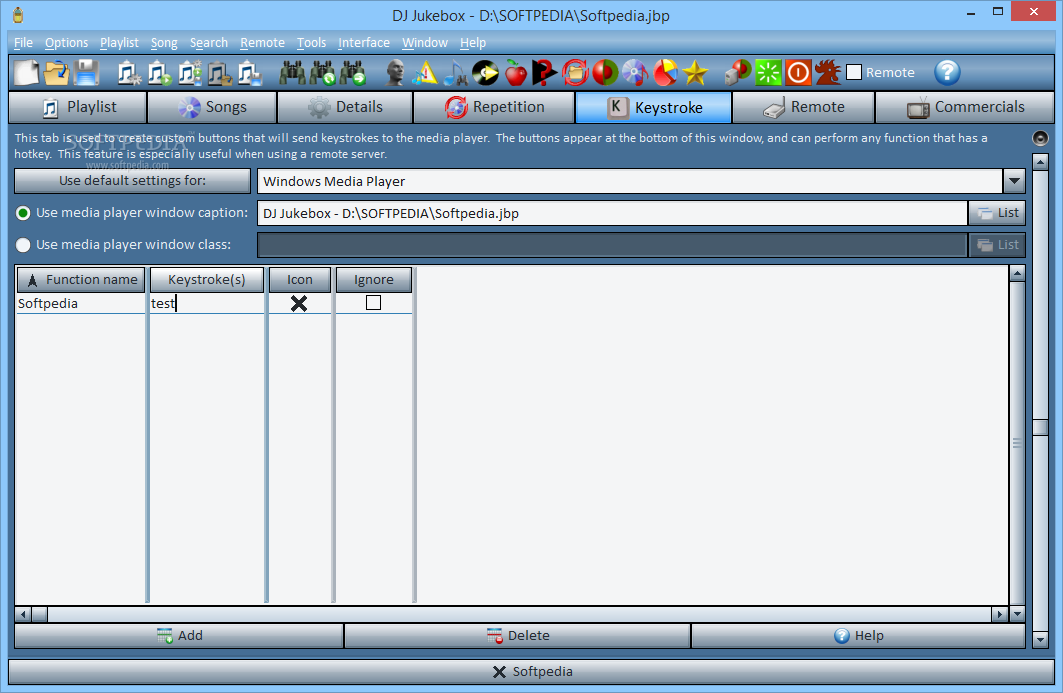Click the gold star icon

coord(696,73)
